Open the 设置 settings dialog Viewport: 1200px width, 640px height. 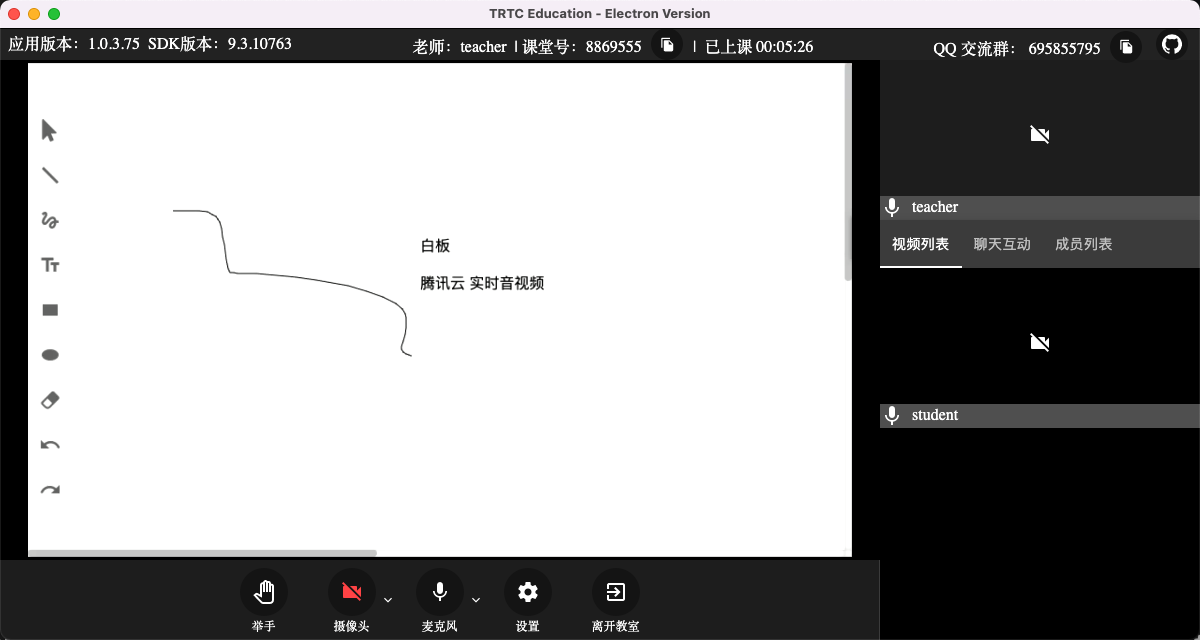[x=527, y=592]
